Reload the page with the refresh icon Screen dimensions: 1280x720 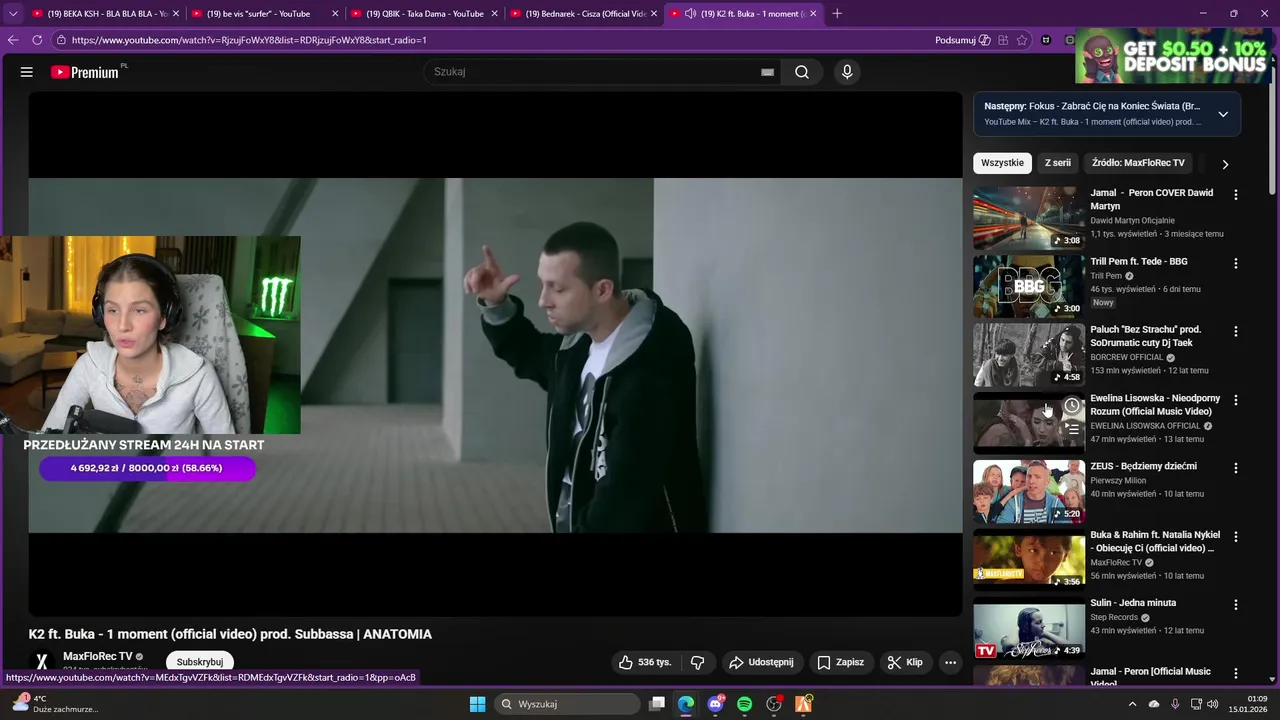click(37, 40)
